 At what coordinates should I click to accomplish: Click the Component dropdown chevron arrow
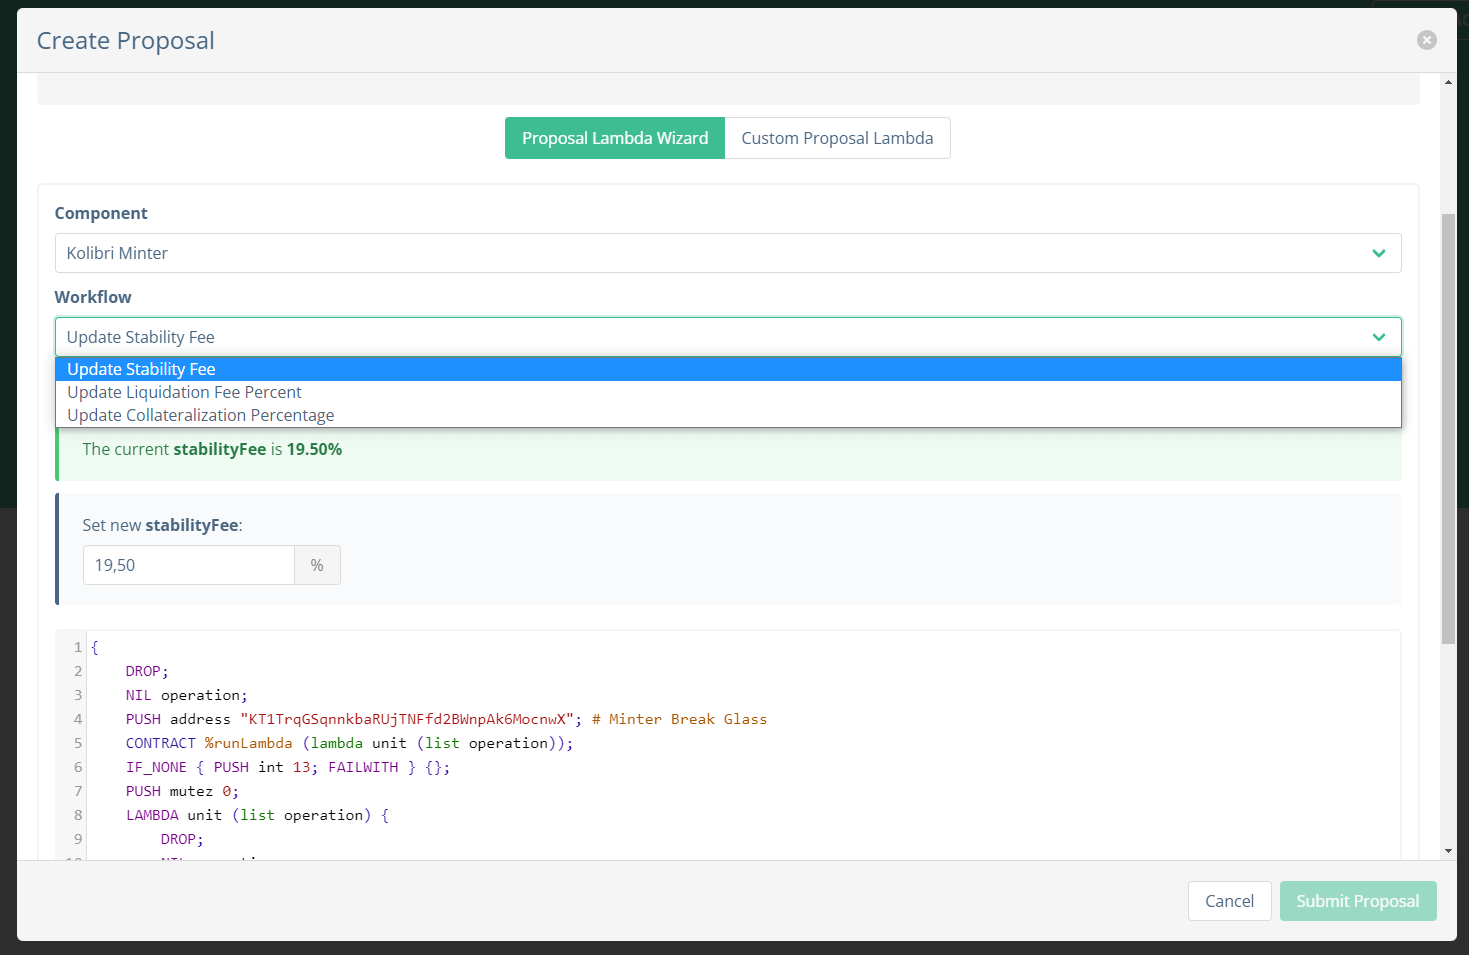pos(1379,253)
